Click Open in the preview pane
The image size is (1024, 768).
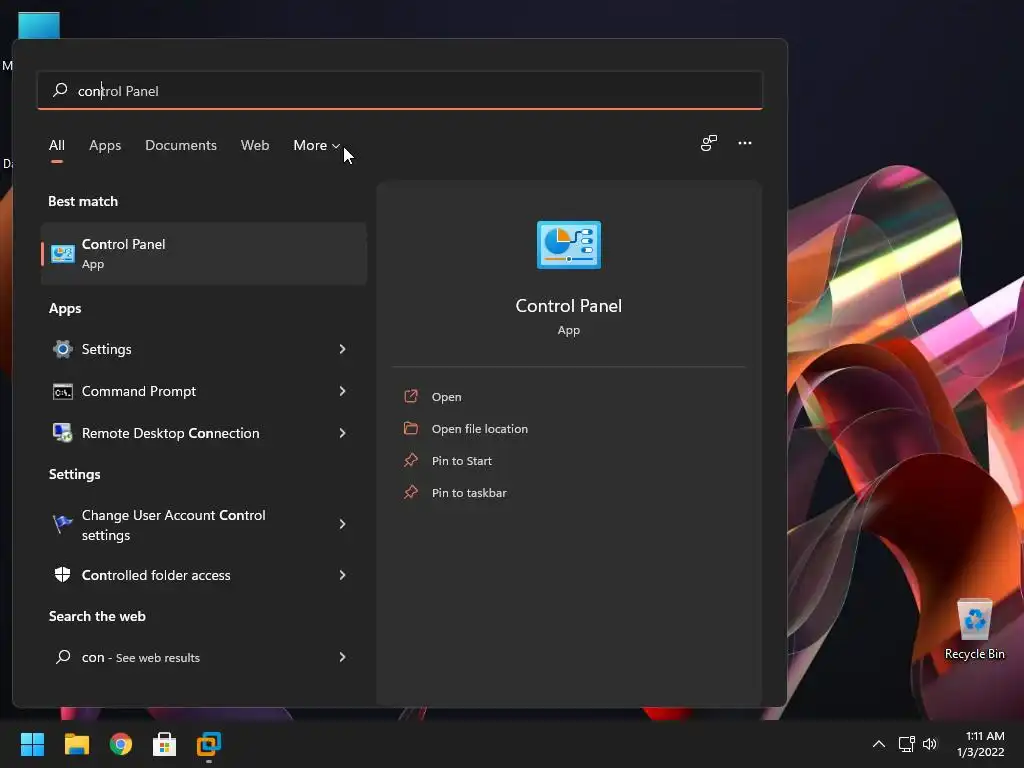[x=447, y=397]
